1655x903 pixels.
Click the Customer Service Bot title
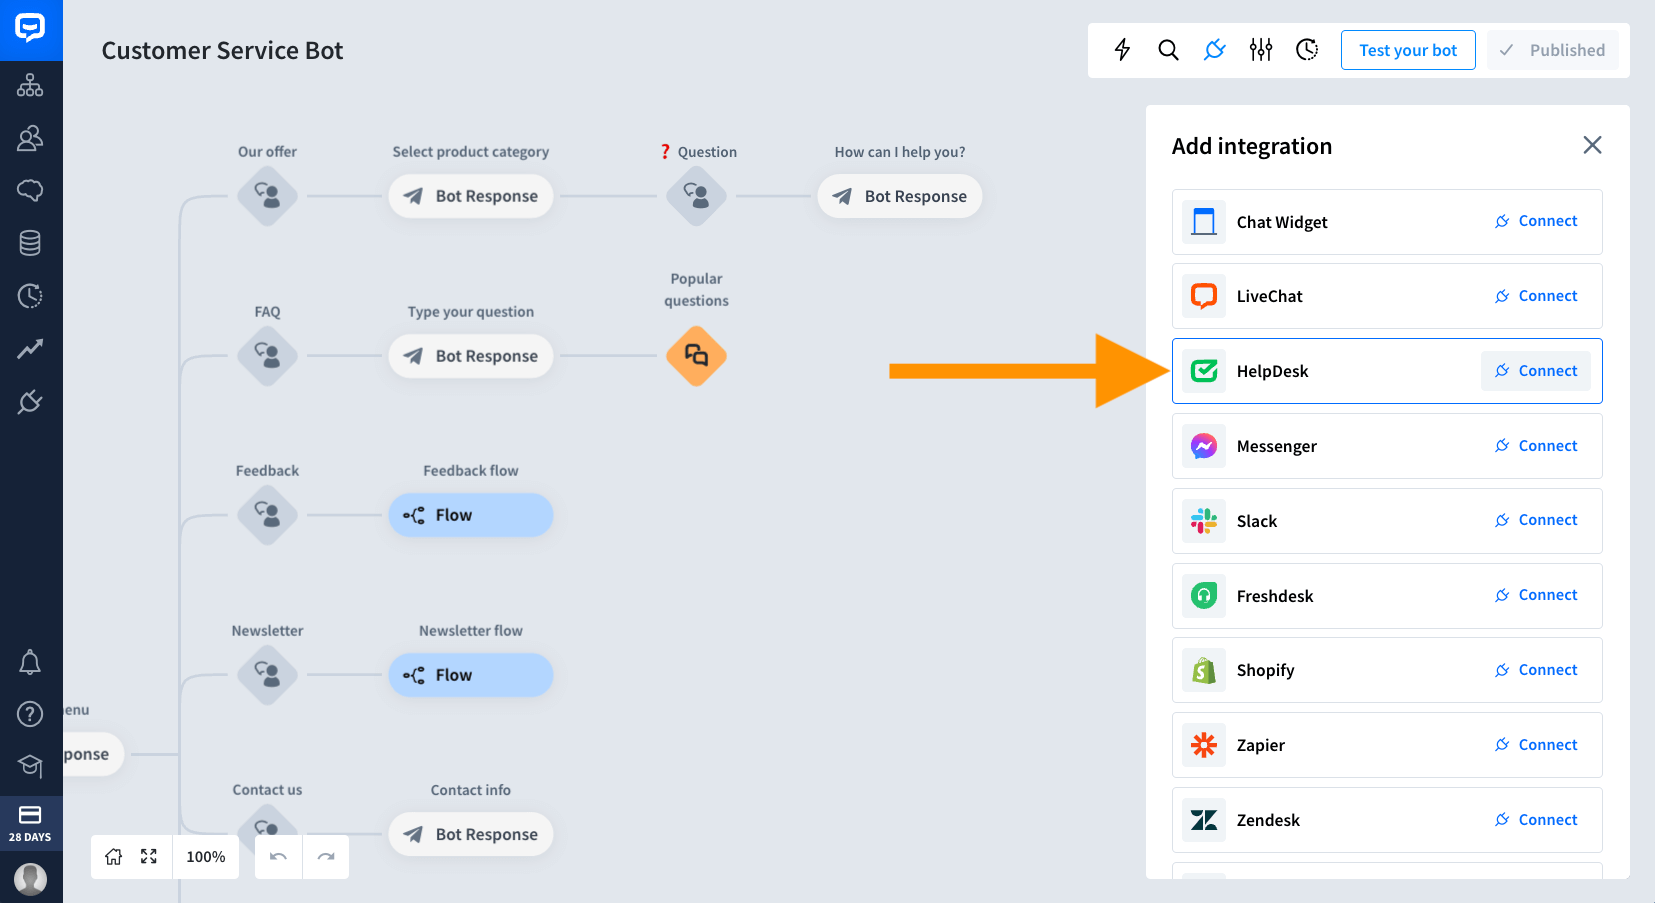(x=222, y=50)
